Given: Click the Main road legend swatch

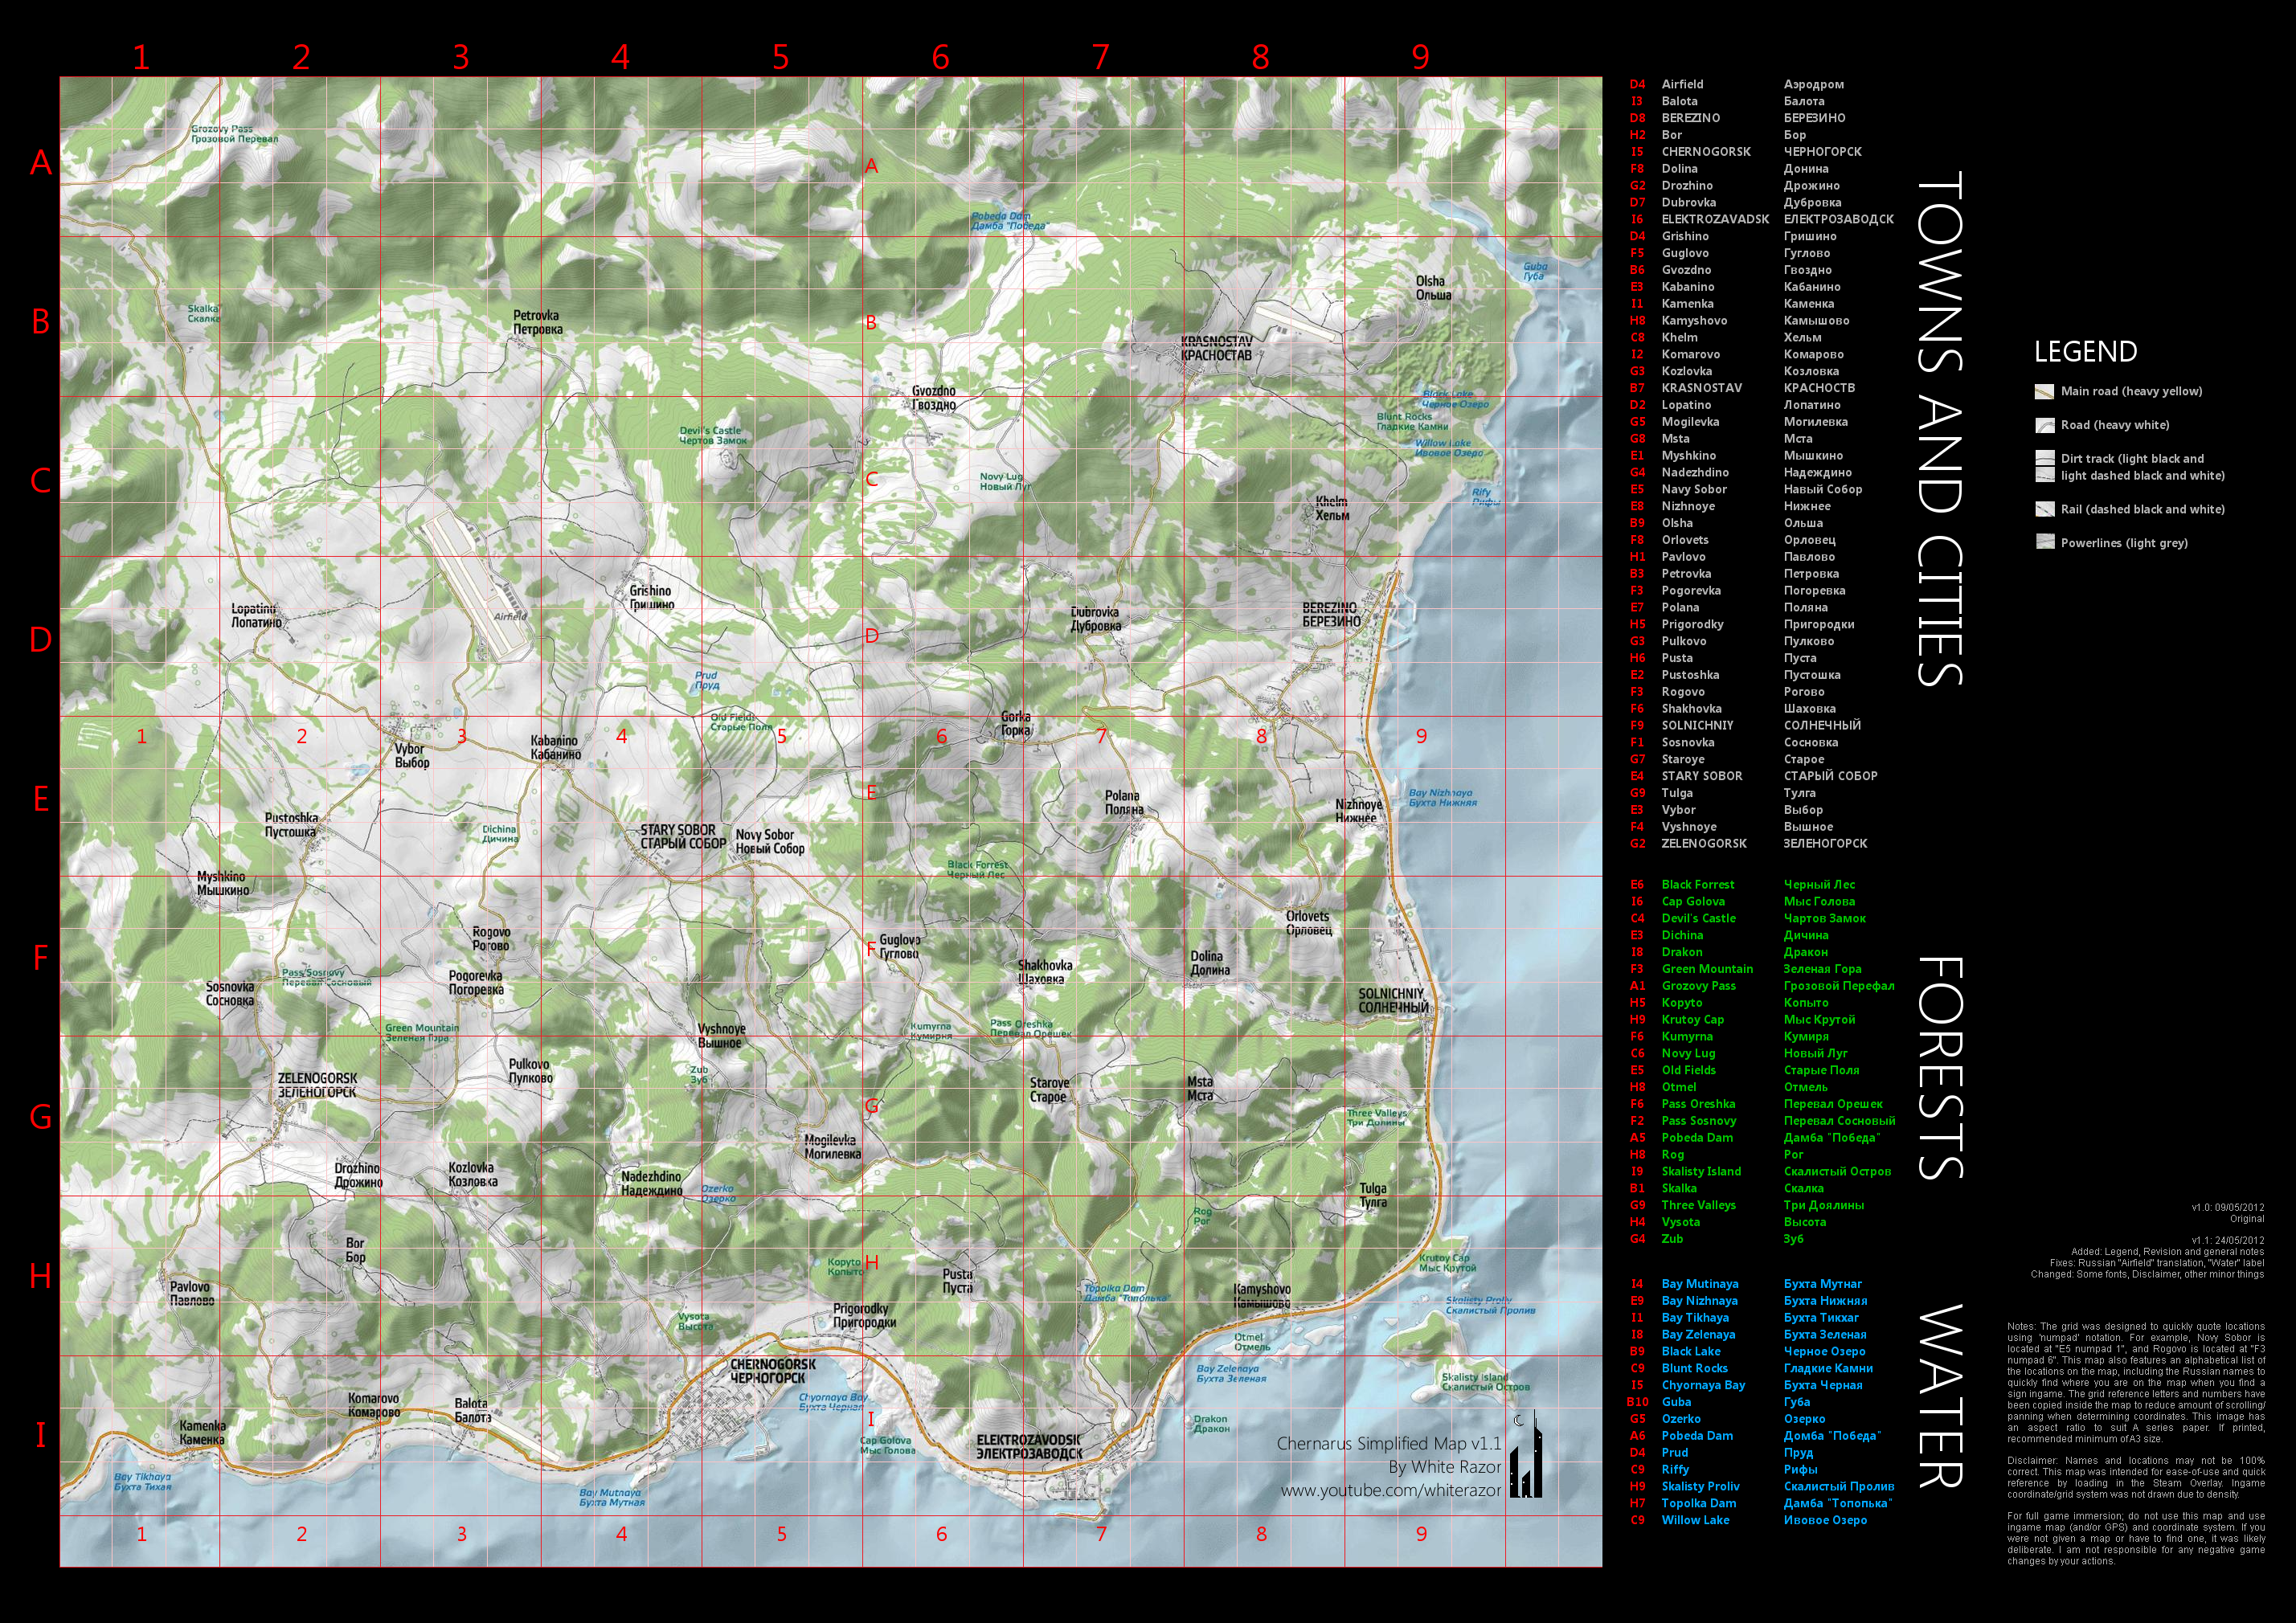Looking at the screenshot, I should [2044, 392].
